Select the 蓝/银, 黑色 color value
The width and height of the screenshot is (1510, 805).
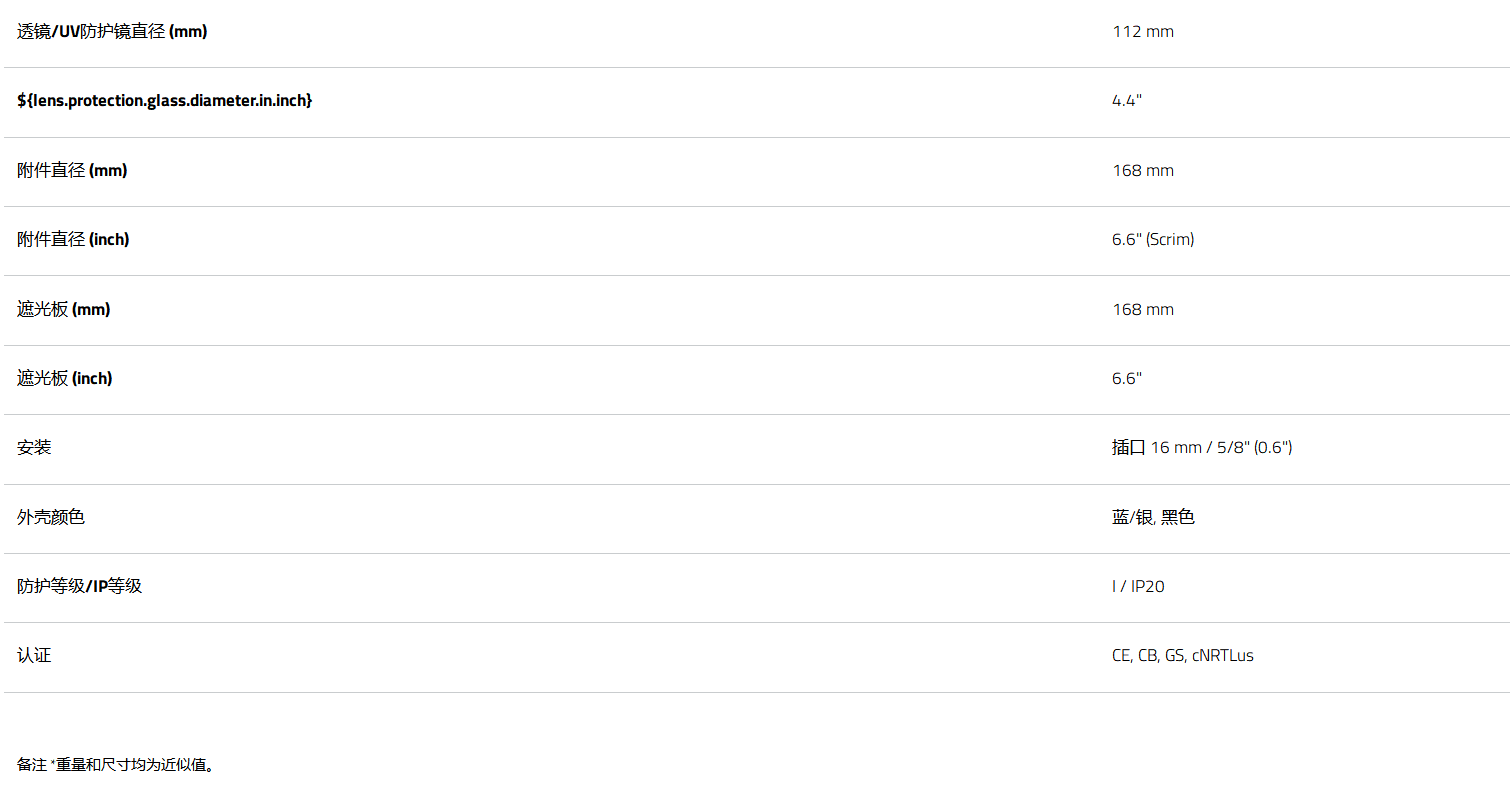click(x=1153, y=518)
